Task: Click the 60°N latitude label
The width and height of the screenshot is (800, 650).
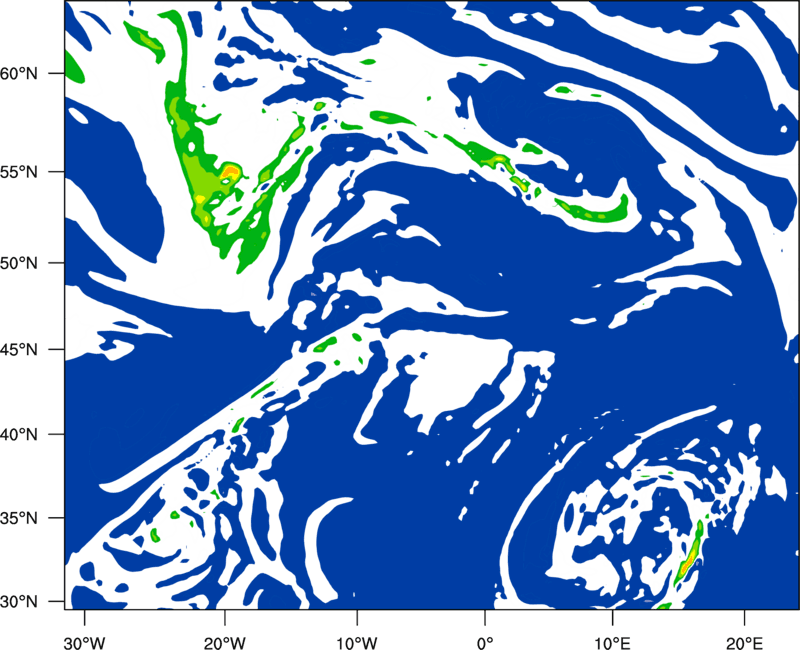Action: coord(19,73)
